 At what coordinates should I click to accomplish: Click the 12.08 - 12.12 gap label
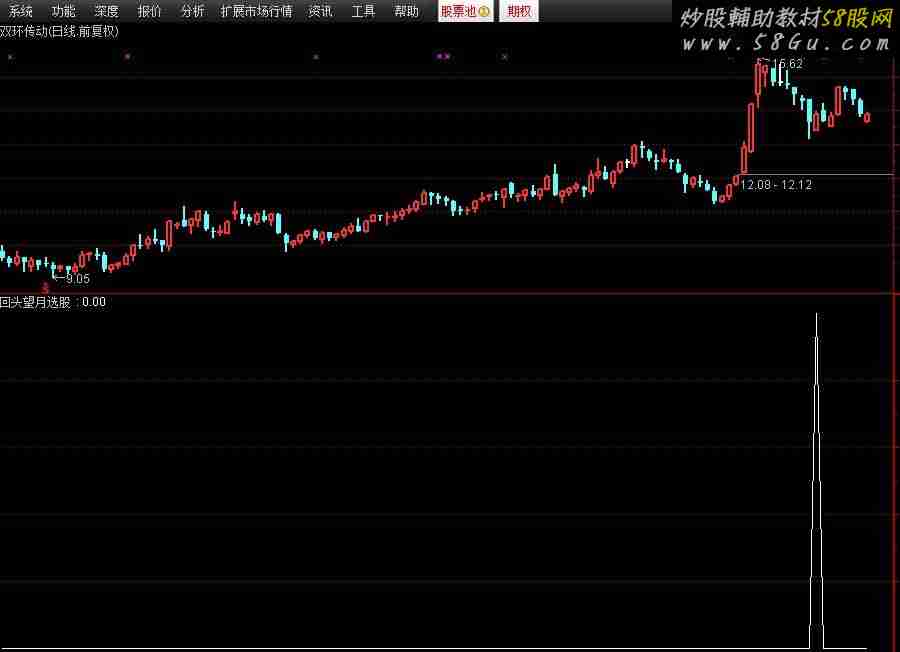click(x=776, y=185)
